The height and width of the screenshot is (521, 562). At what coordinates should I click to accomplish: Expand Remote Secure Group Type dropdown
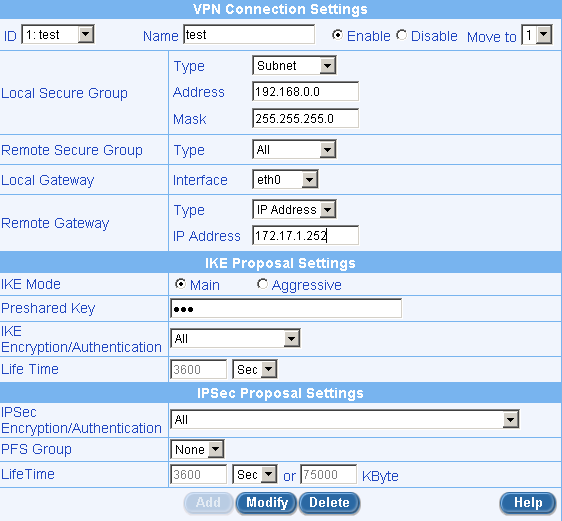294,149
